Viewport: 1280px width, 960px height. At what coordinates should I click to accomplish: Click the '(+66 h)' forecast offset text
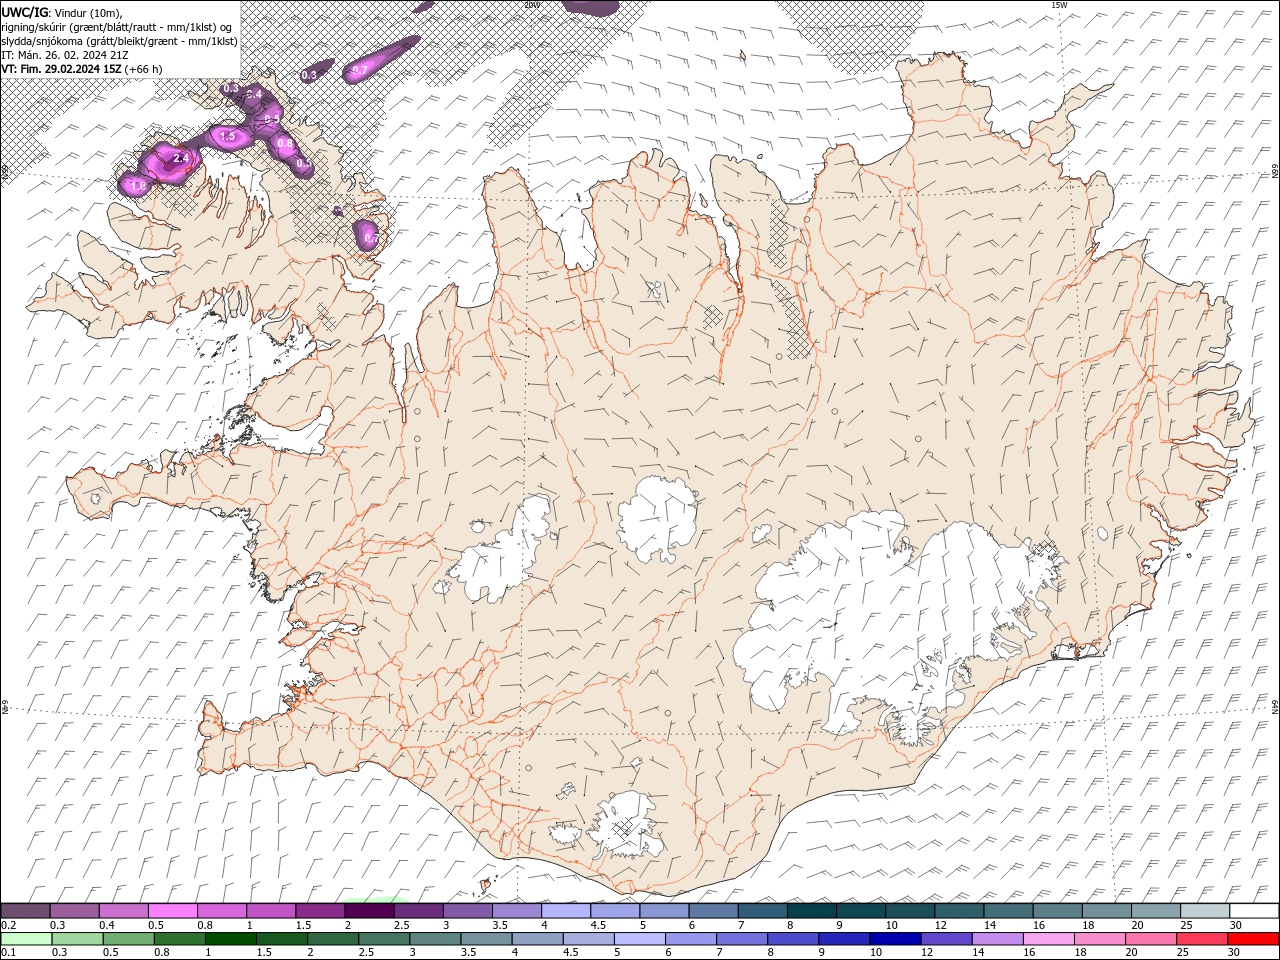tap(144, 69)
